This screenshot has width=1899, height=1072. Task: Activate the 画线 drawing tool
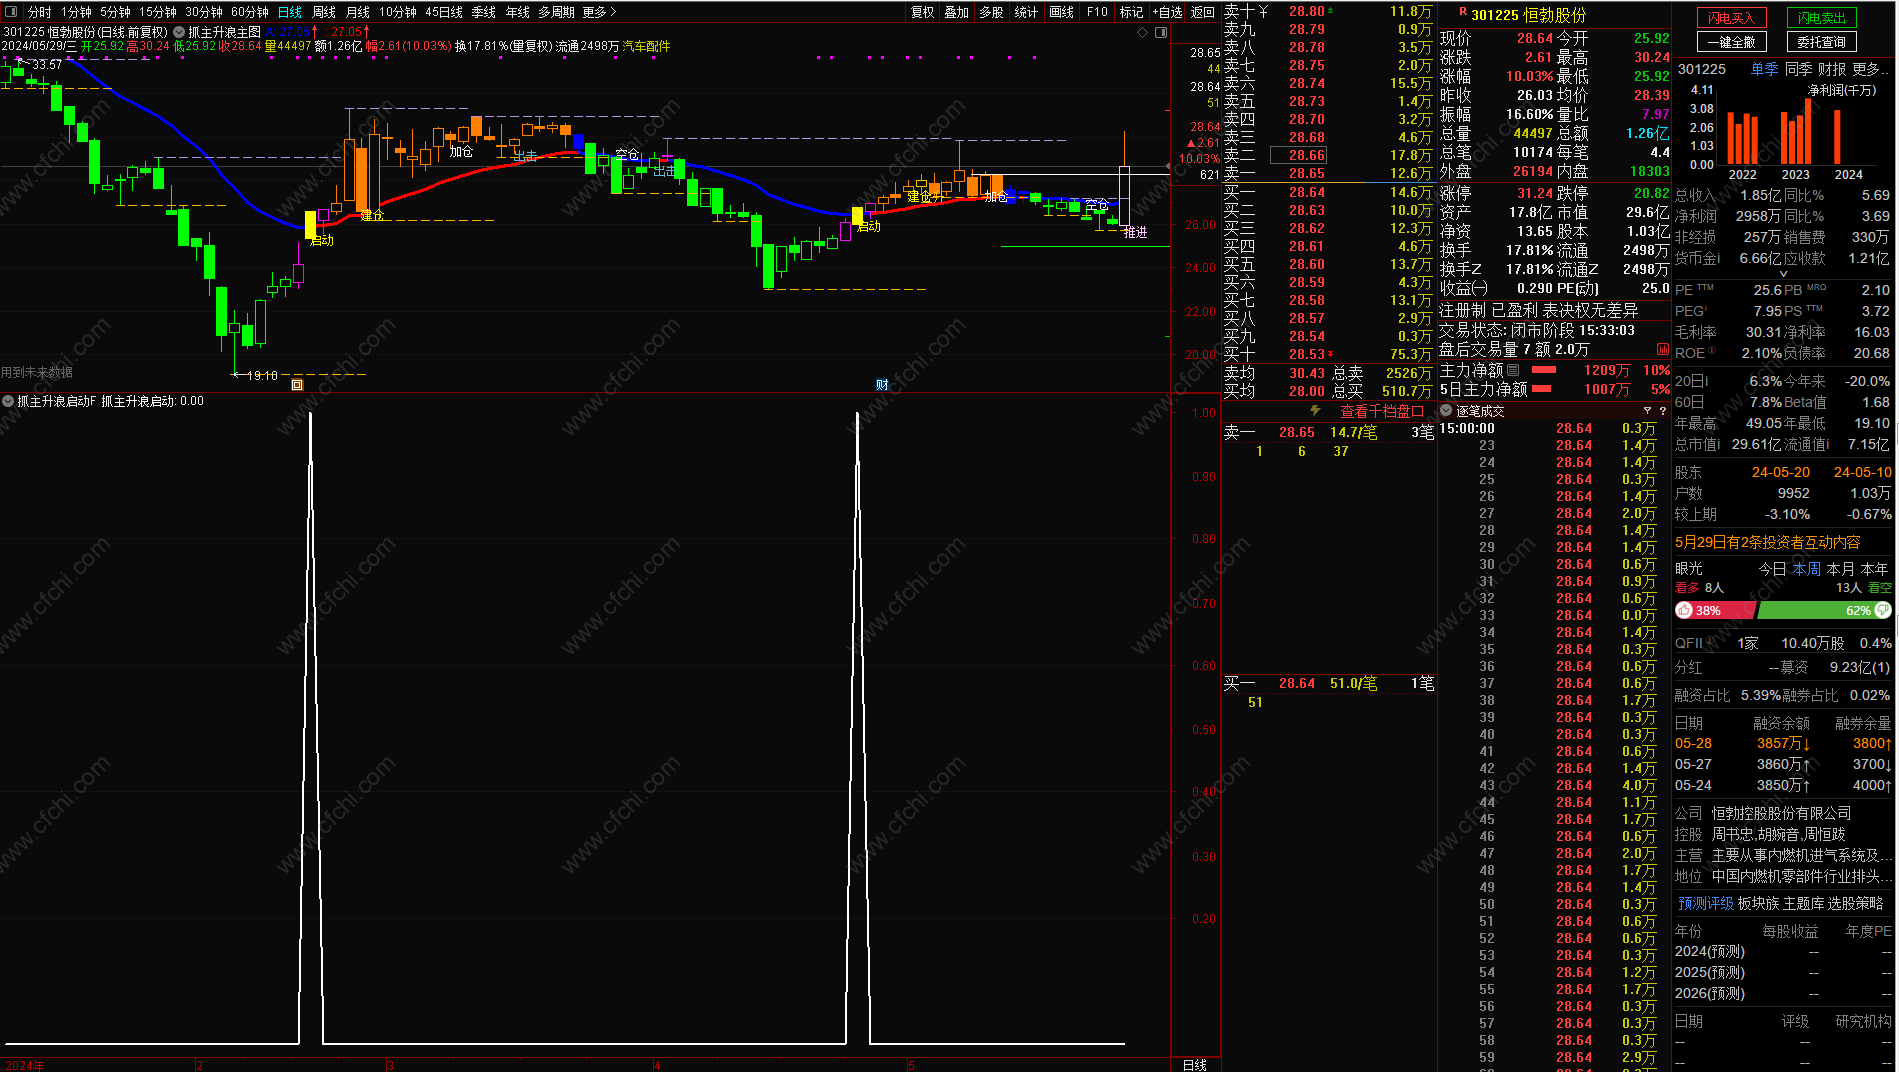[x=1062, y=12]
